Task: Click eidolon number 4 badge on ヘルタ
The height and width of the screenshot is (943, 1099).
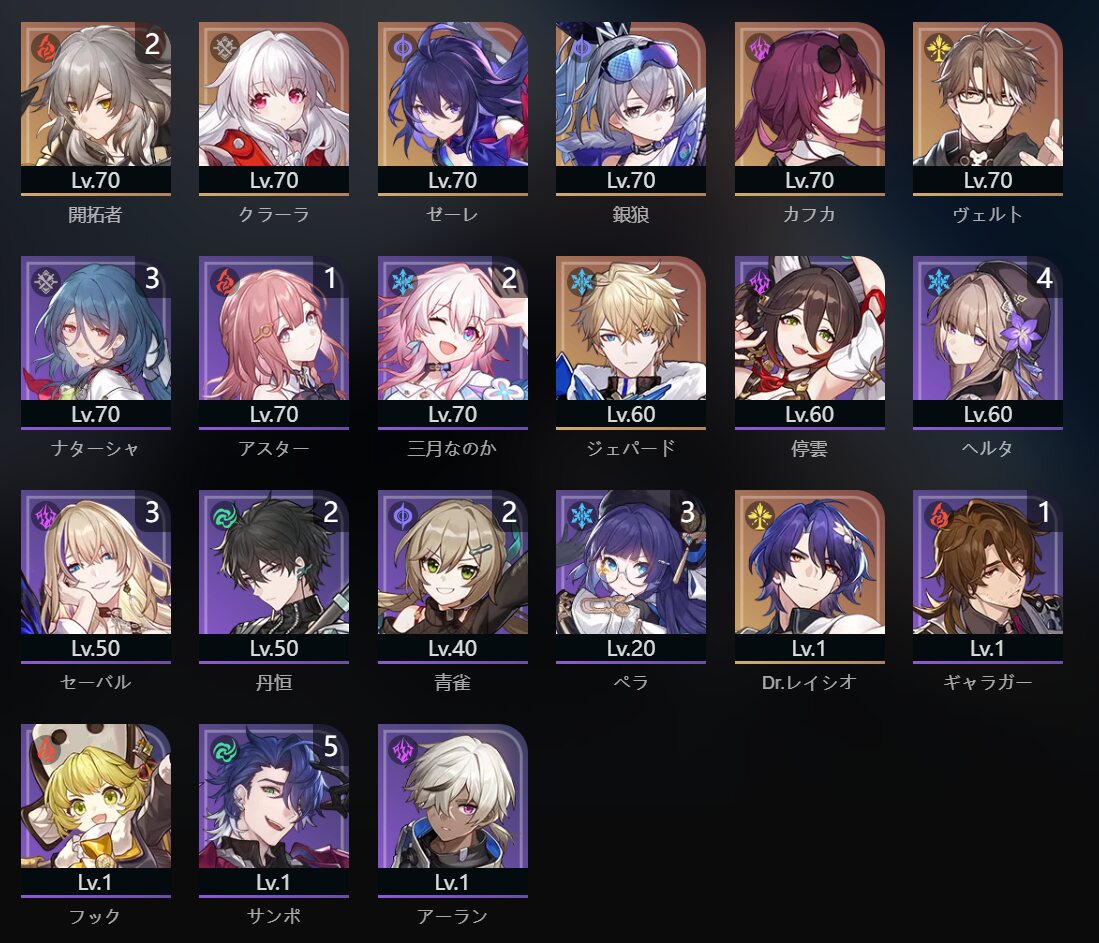Action: (x=1044, y=278)
